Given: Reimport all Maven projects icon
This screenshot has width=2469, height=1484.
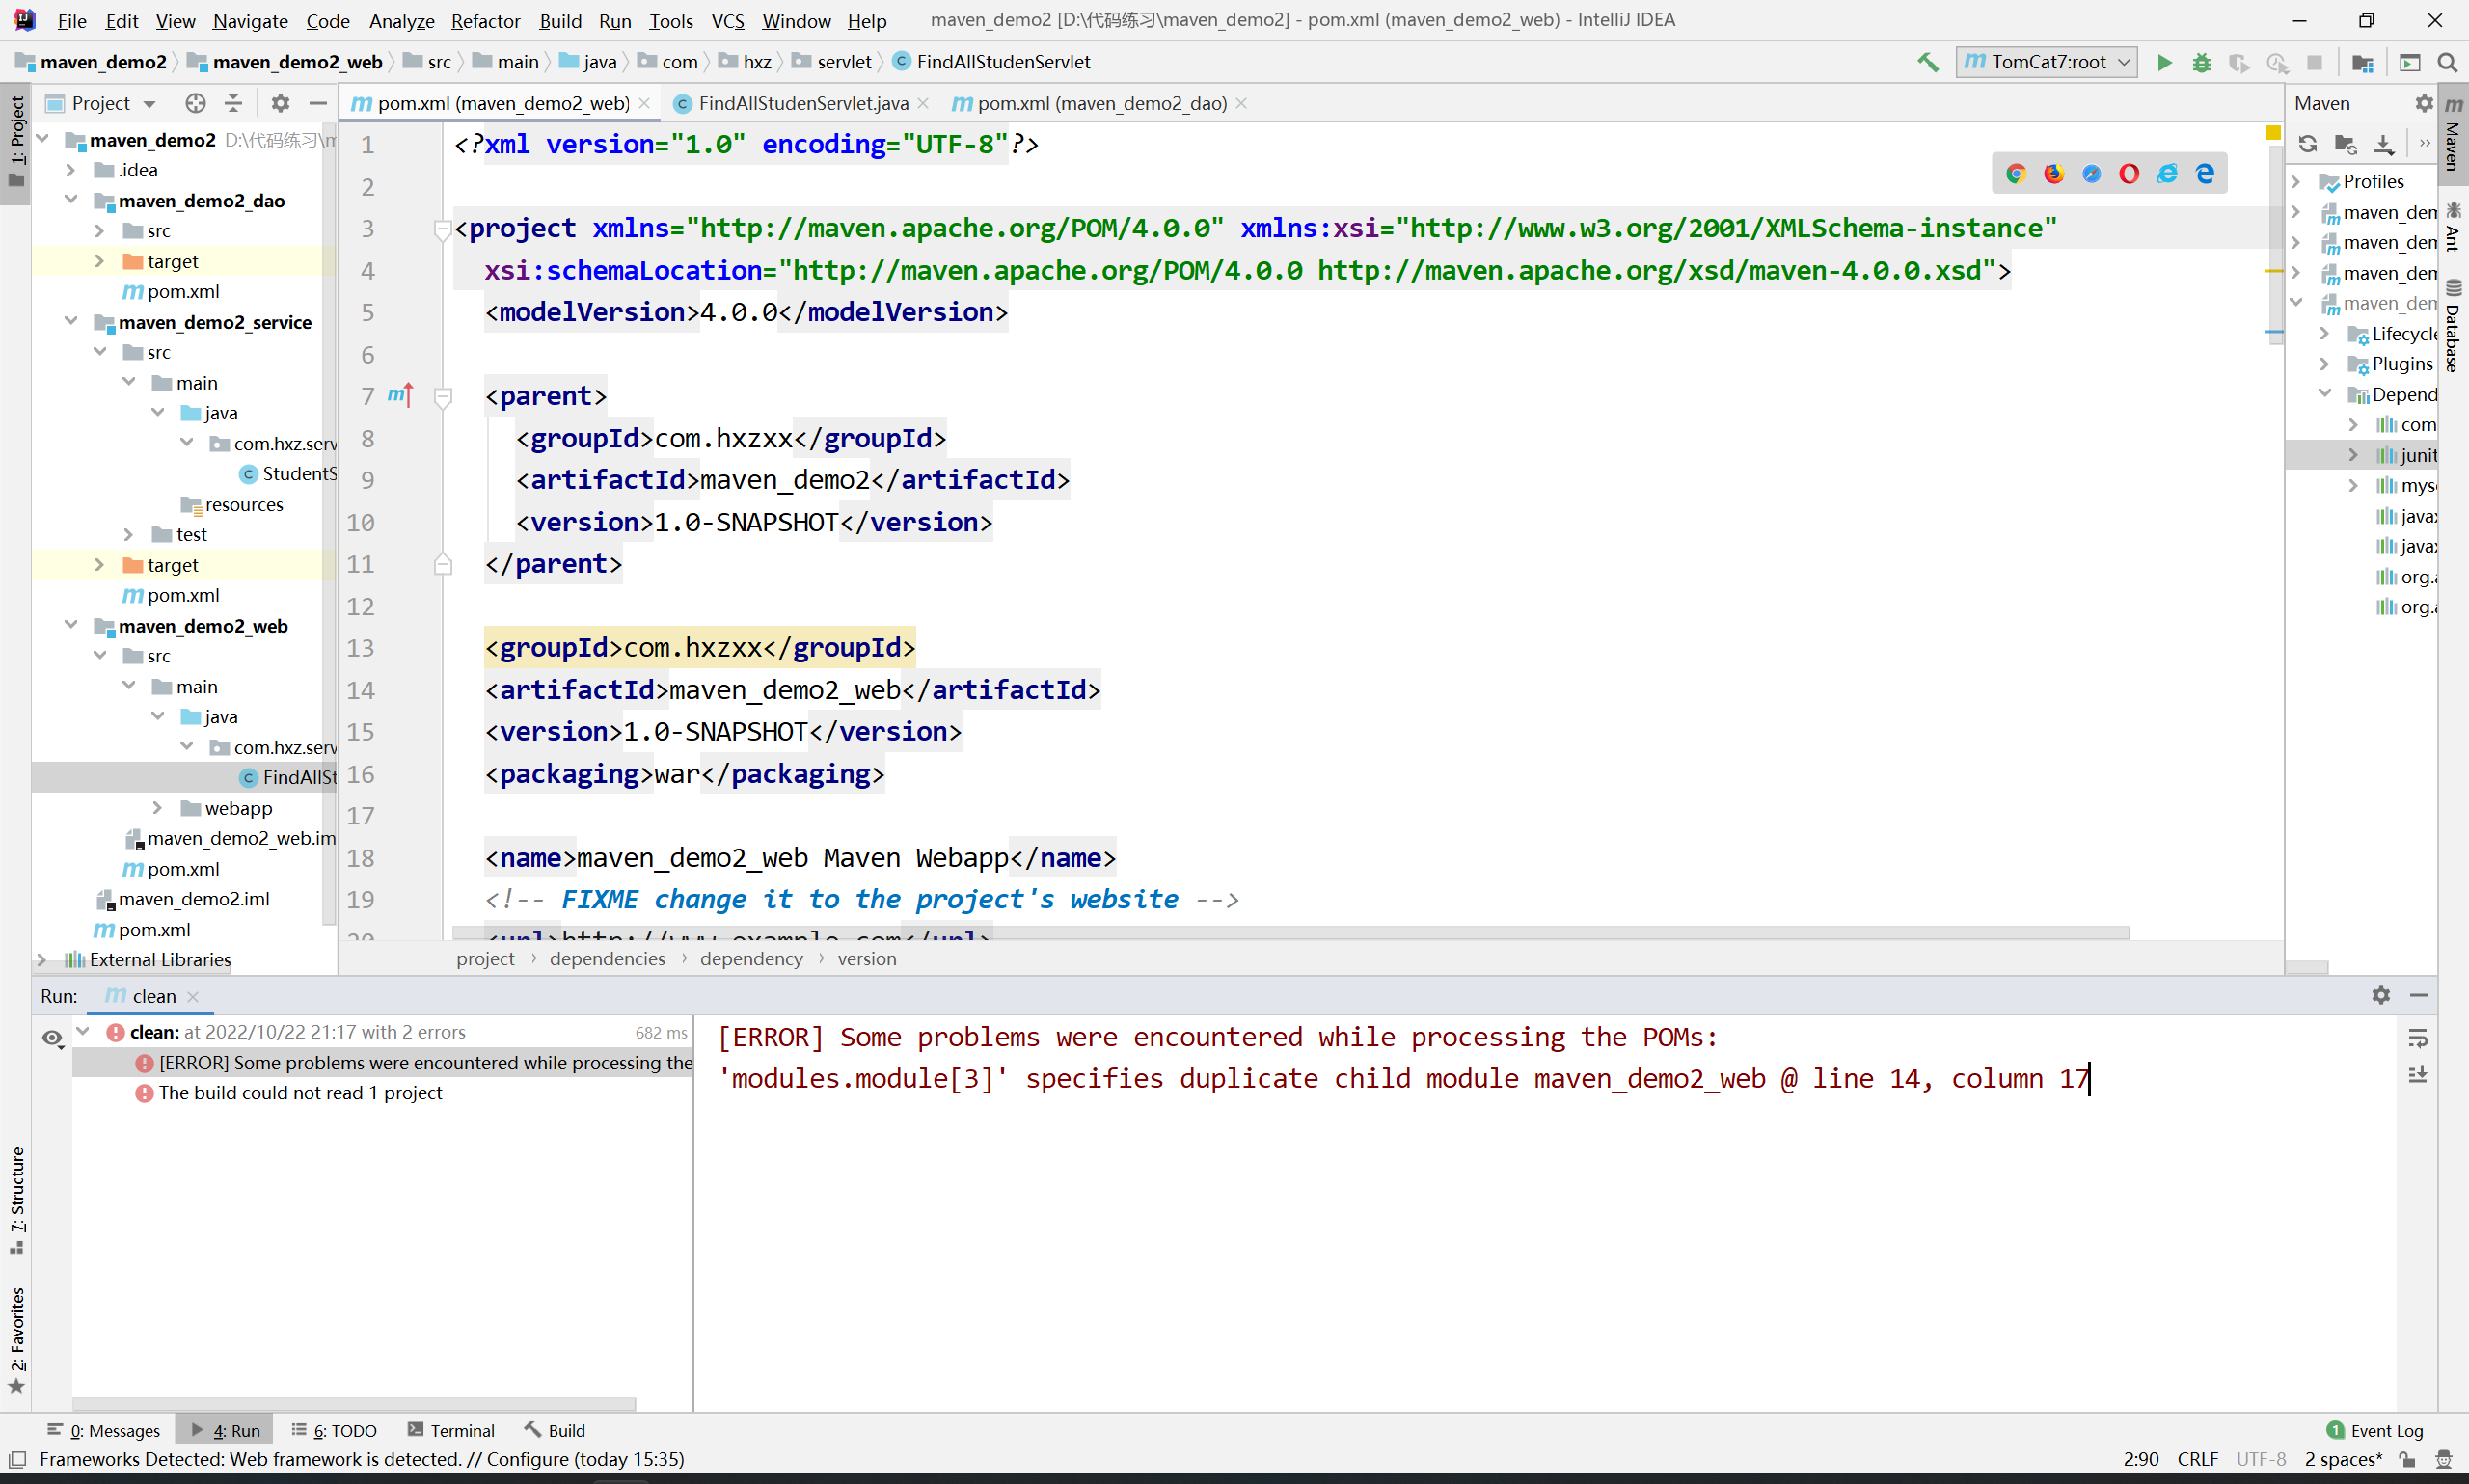Looking at the screenshot, I should [x=2307, y=144].
